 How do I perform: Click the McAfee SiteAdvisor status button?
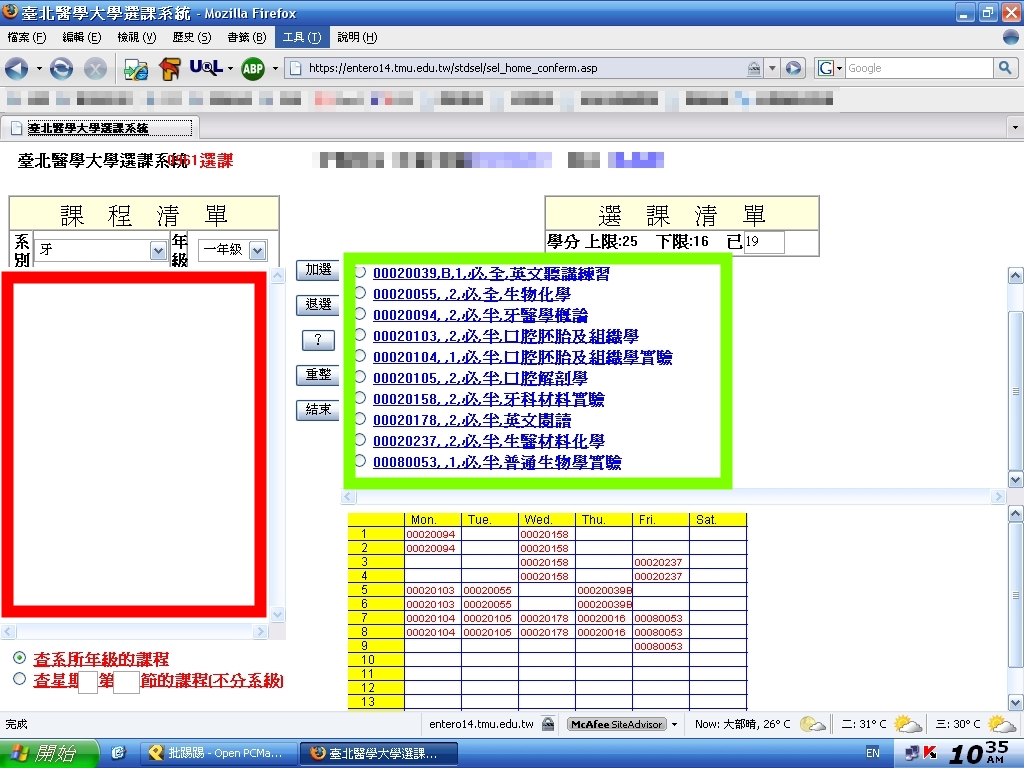point(617,724)
